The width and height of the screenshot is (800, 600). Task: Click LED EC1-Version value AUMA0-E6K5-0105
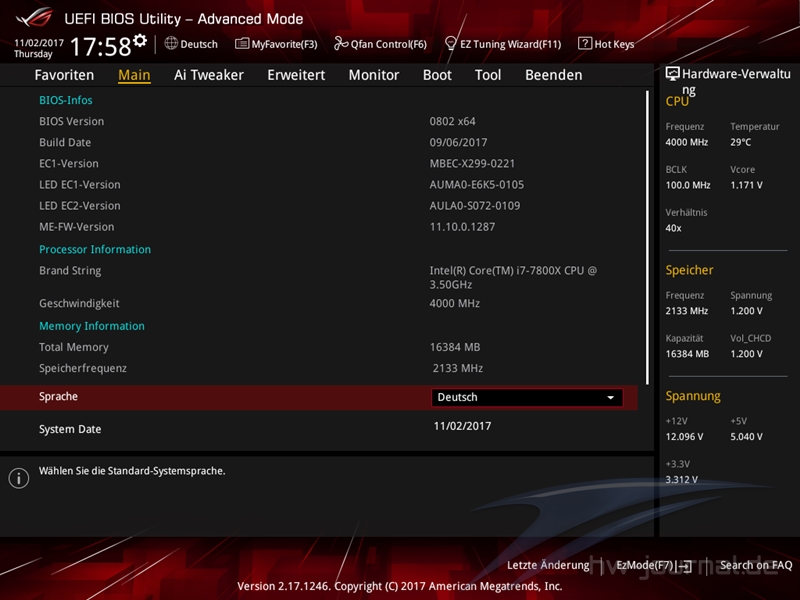pyautogui.click(x=477, y=185)
